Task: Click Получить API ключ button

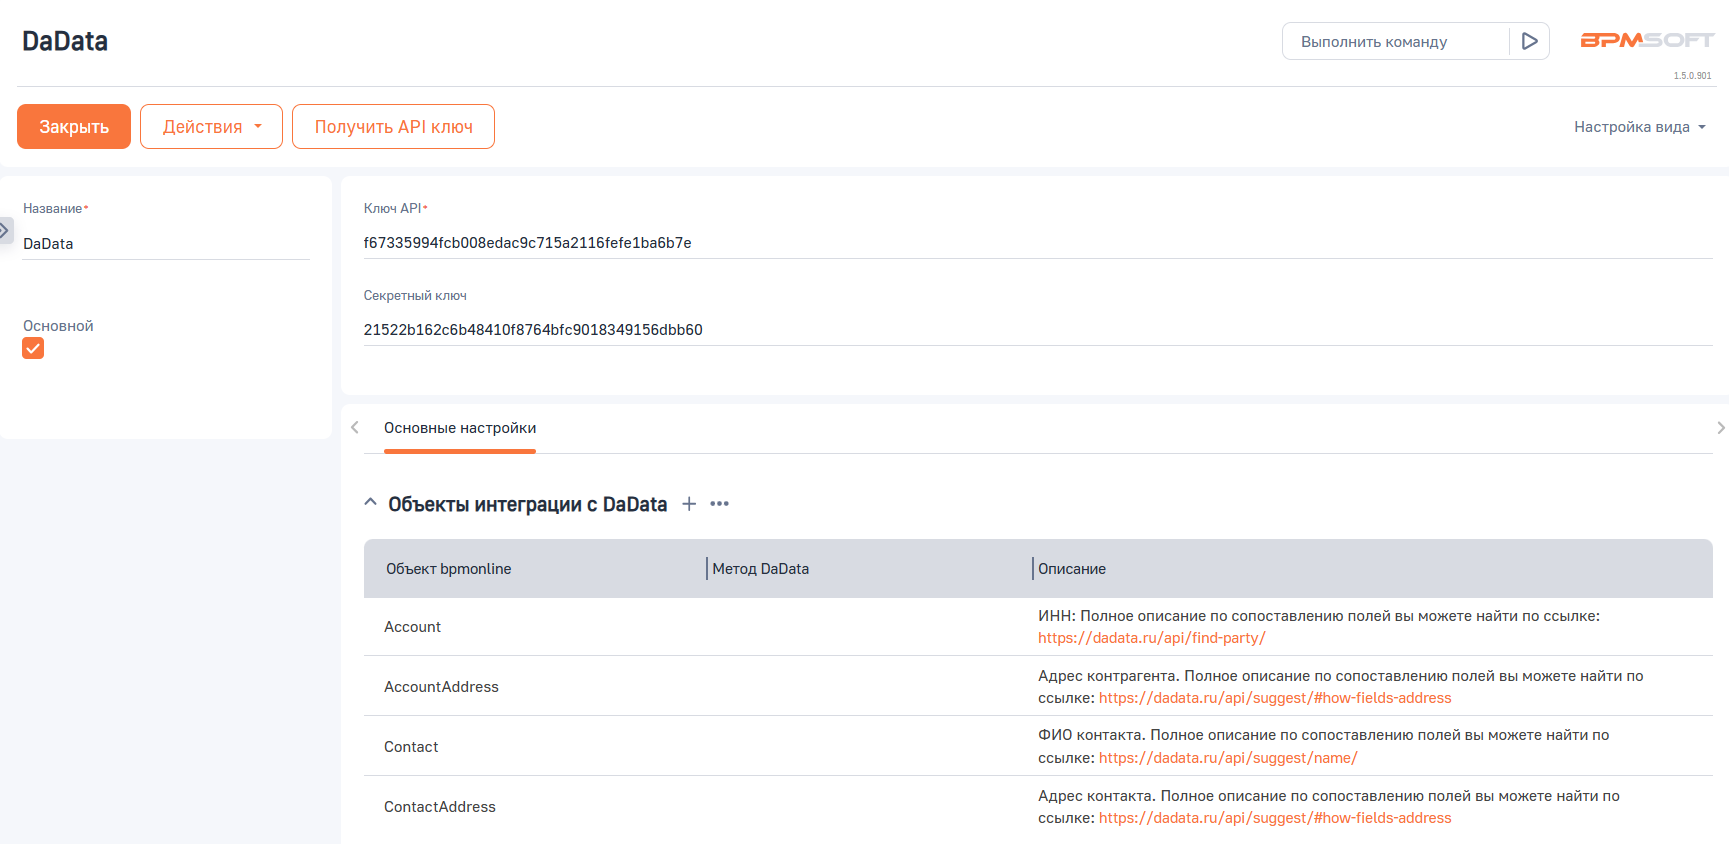Action: tap(393, 127)
